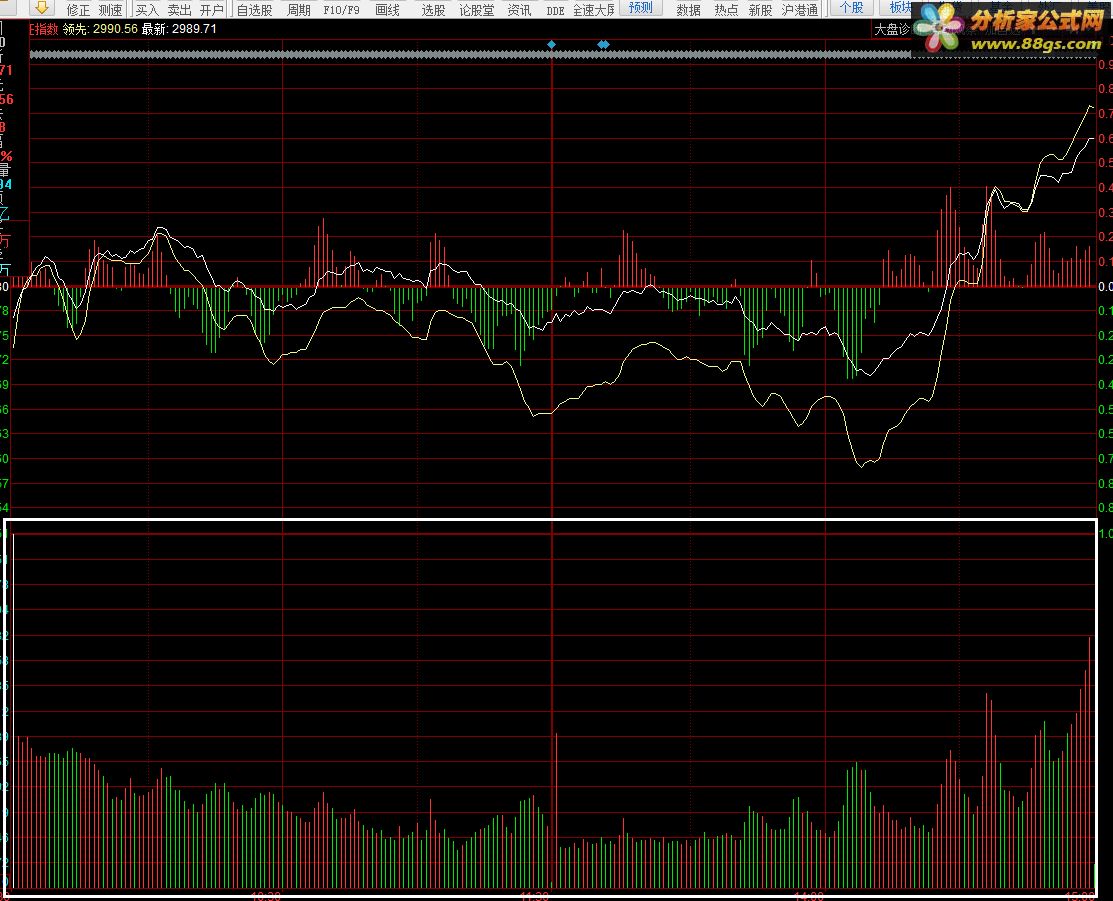Viewport: 1113px width, 901px height.
Task: Open the 资讯 news menu
Action: click(520, 10)
